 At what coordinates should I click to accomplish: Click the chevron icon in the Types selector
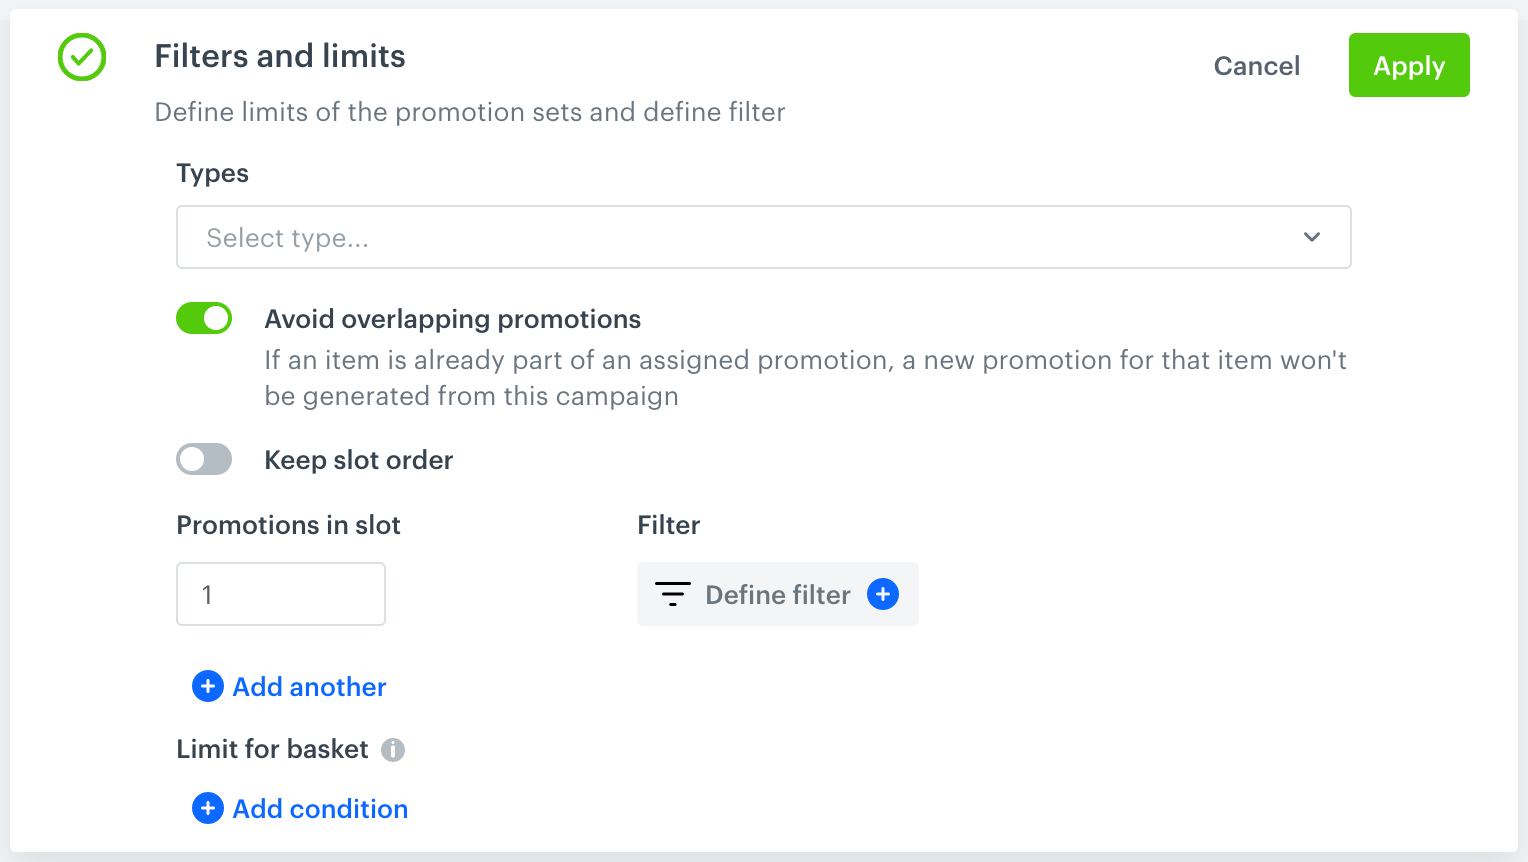point(1311,237)
